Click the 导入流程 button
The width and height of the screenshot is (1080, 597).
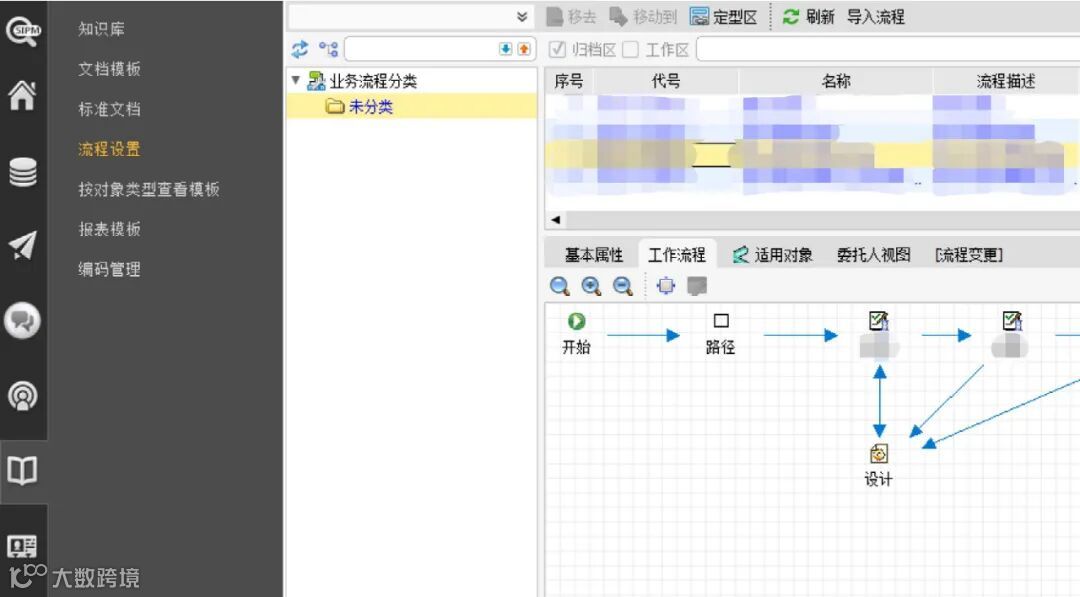point(875,17)
